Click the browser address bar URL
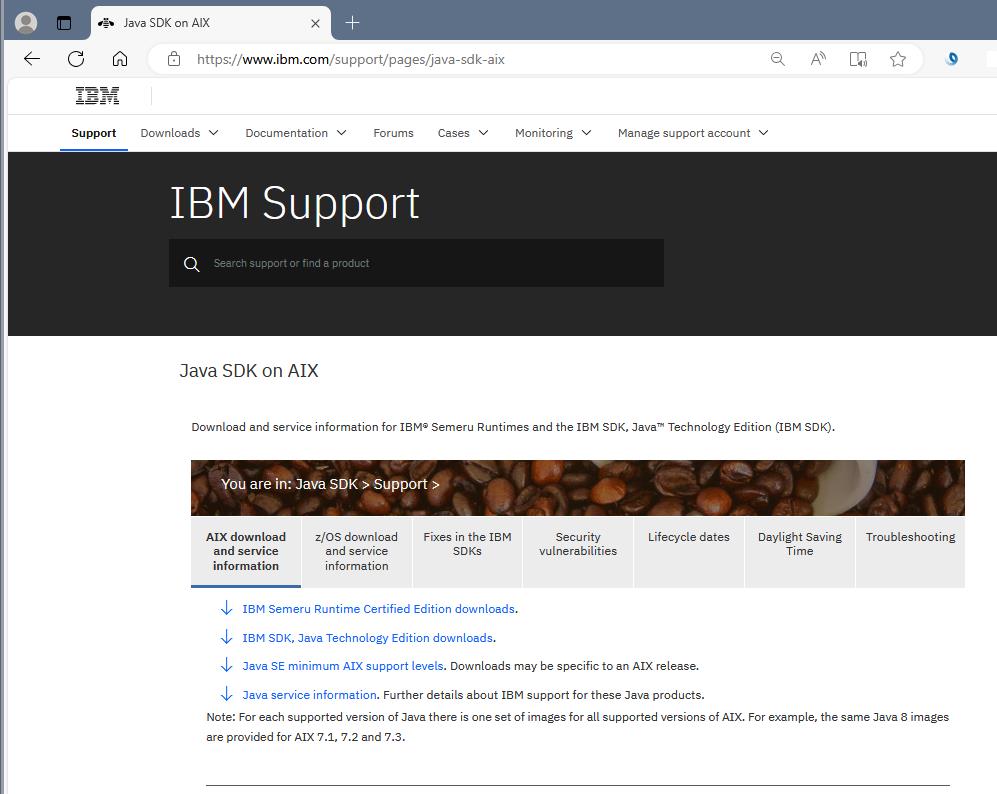 tap(350, 59)
